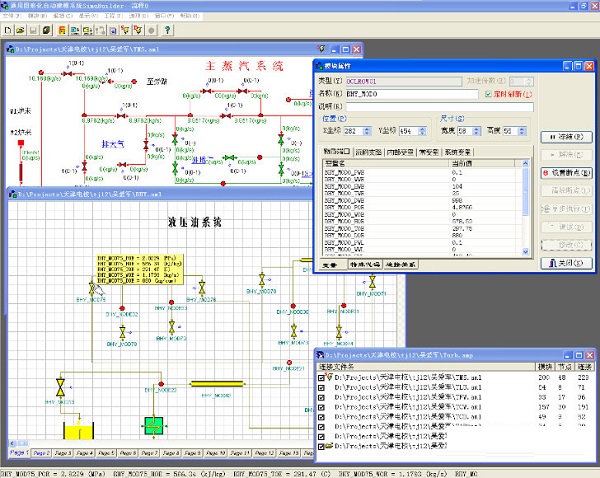
Task: Click the orange module toolbar icon
Action: pos(62,30)
